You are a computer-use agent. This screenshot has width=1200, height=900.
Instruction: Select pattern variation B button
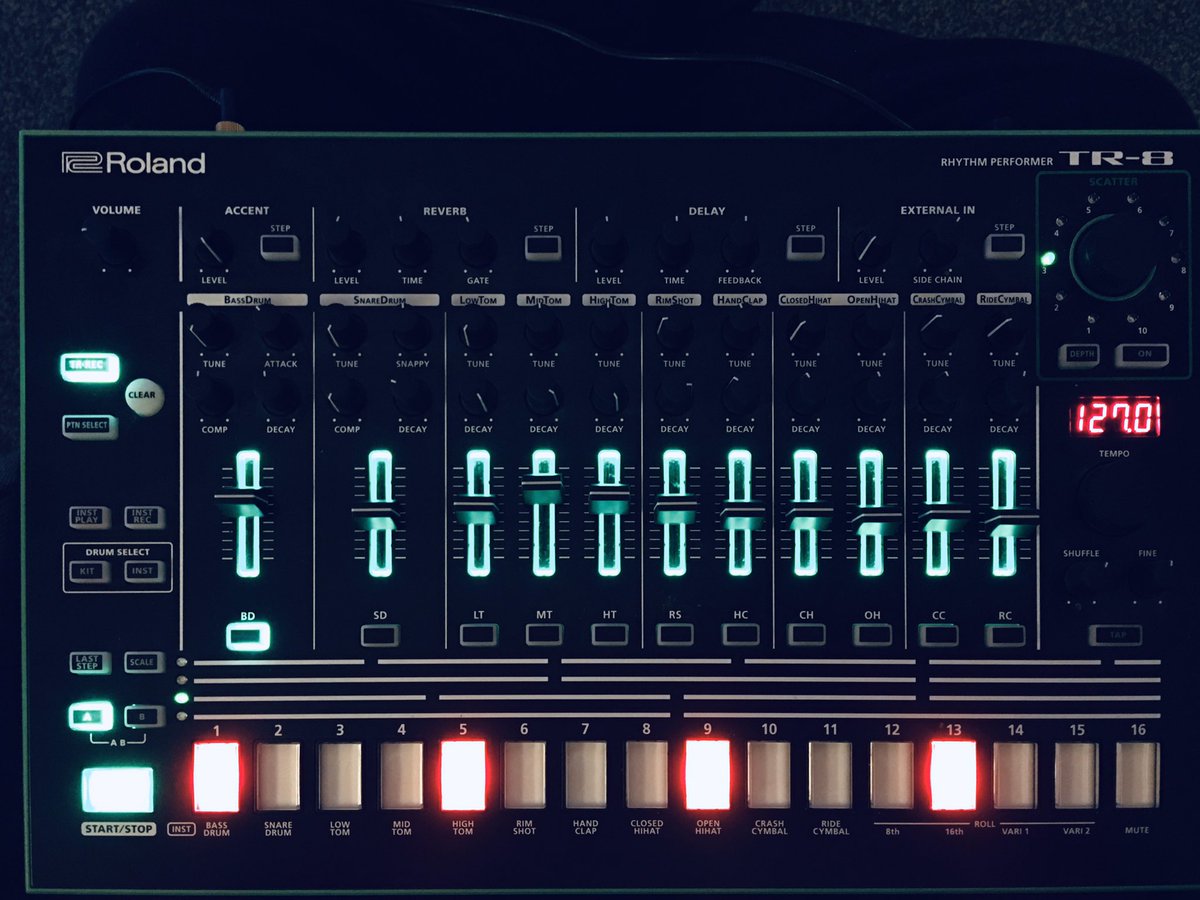pos(143,716)
